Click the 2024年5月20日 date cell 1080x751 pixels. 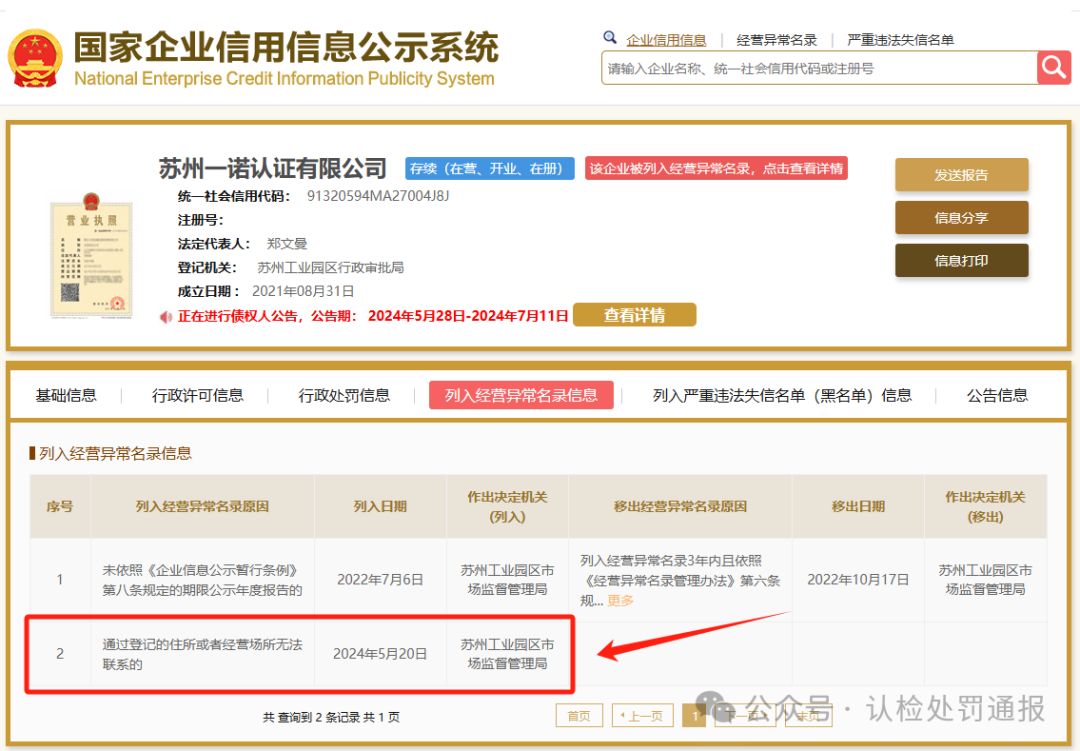(380, 654)
